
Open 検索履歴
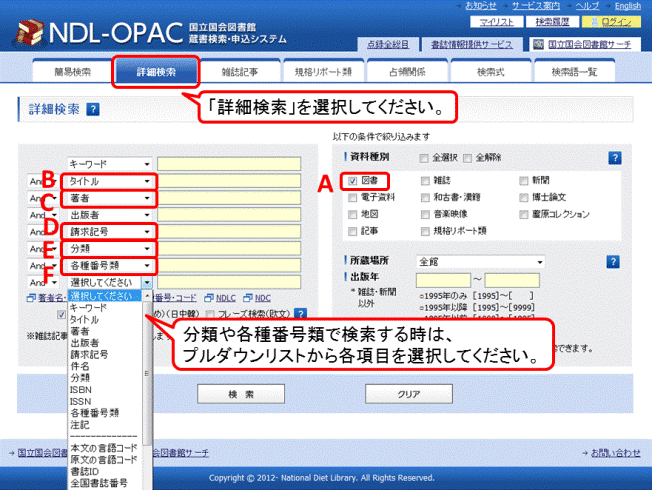tap(552, 22)
